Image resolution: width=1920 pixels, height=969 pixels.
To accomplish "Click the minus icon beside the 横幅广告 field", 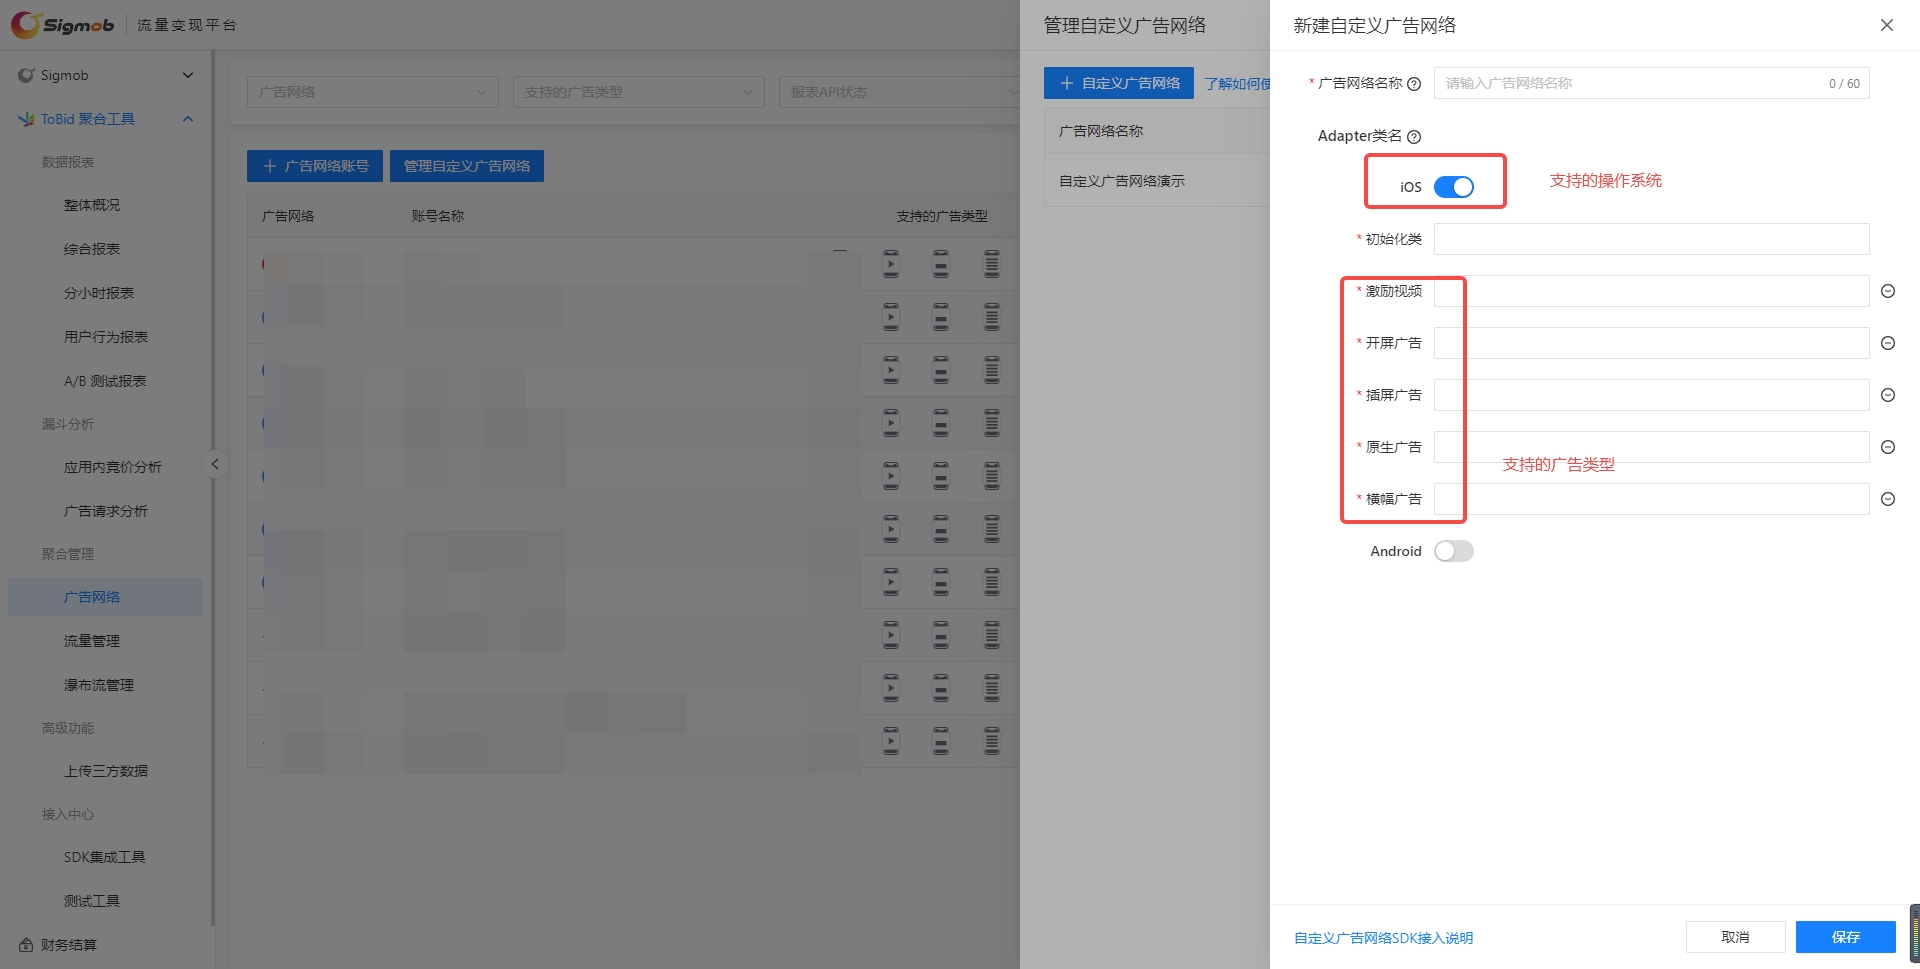I will 1888,499.
